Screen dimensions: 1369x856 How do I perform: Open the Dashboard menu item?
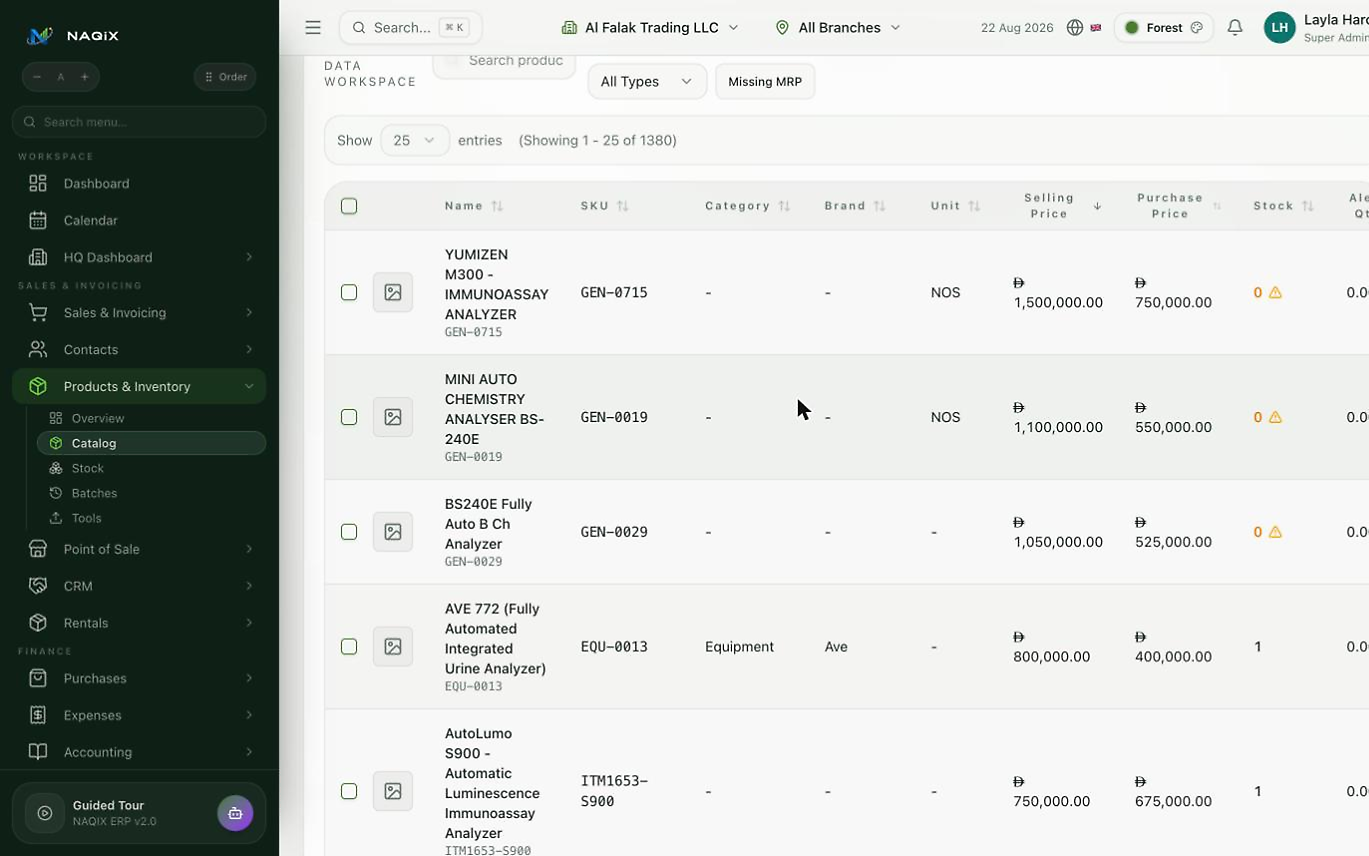click(x=139, y=184)
